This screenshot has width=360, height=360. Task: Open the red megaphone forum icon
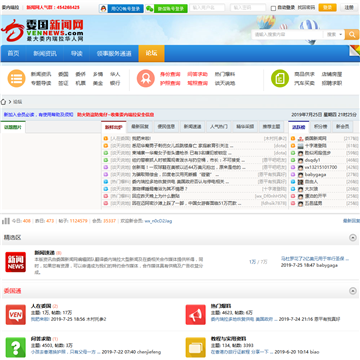point(196,315)
